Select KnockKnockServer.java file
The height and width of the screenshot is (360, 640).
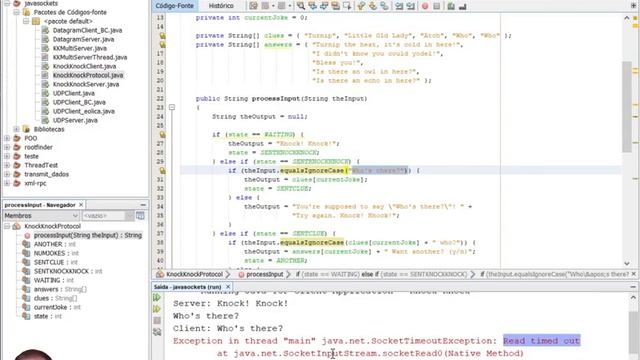[x=86, y=84]
